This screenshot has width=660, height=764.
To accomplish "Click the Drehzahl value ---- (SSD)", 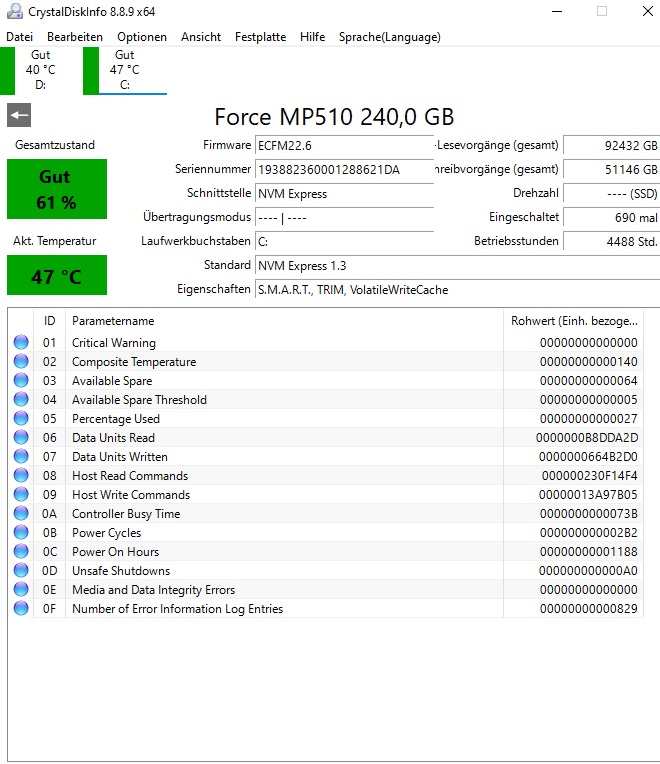I will (612, 193).
